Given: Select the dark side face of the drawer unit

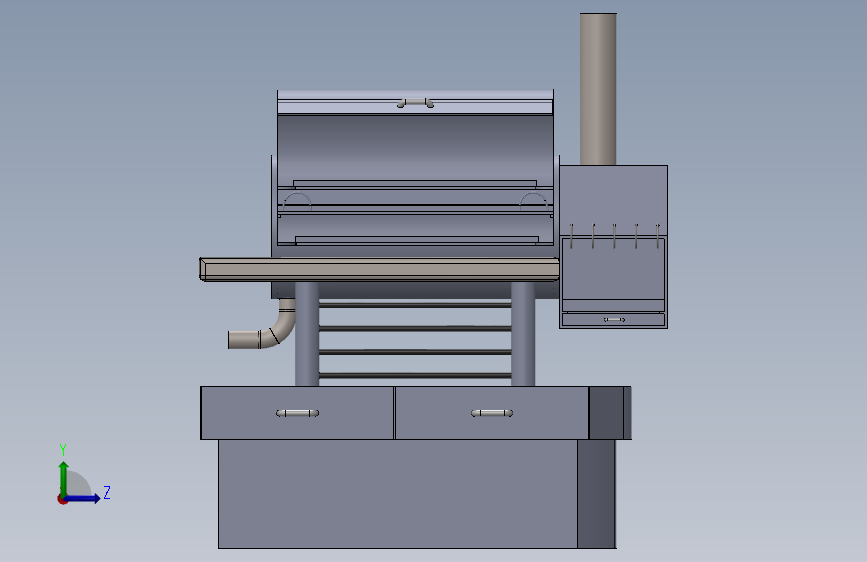Looking at the screenshot, I should (x=607, y=413).
